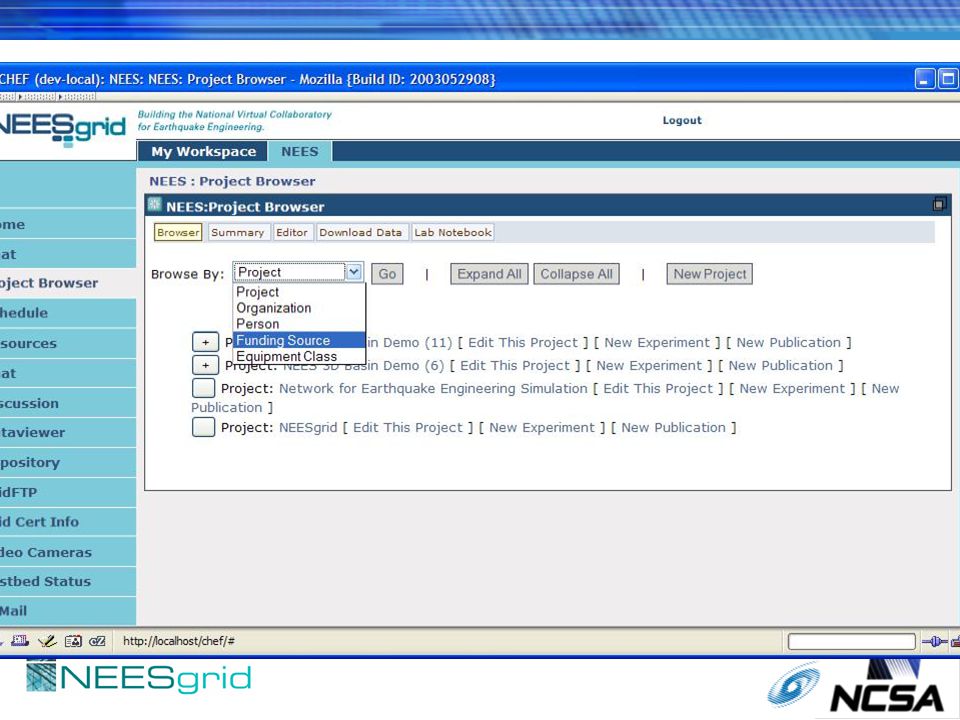Click the portlet icon beside NEES:Project Browser title
The height and width of the screenshot is (720, 960).
(x=154, y=204)
